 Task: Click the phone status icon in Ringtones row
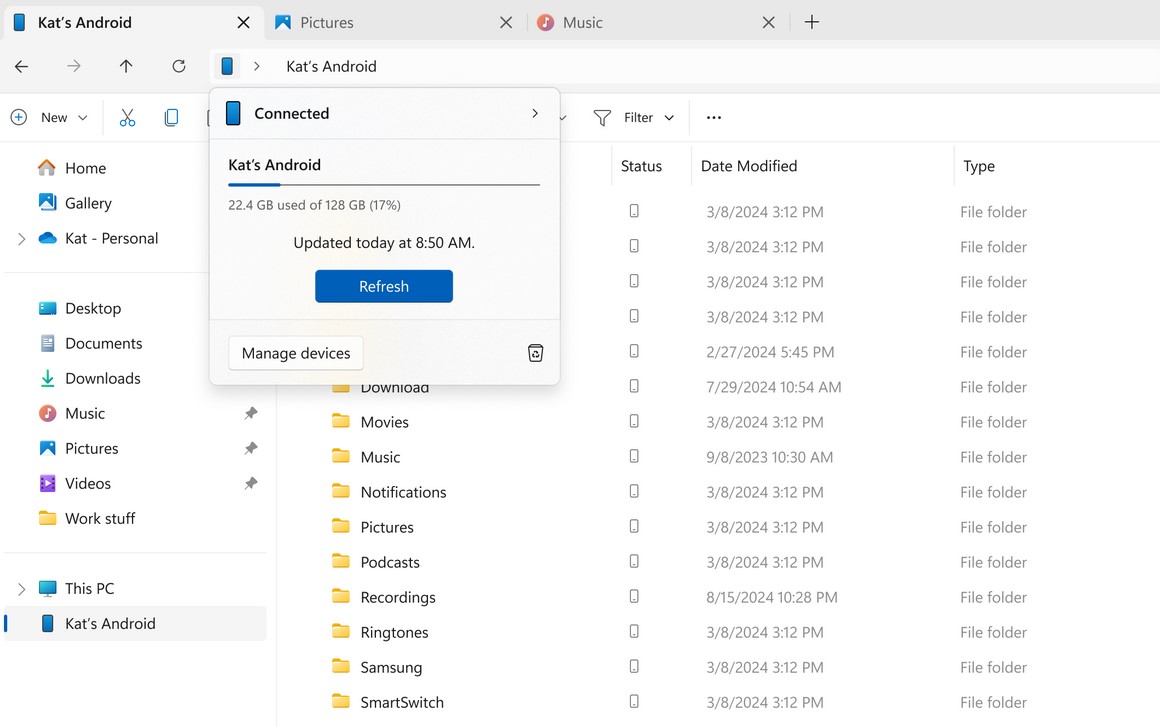[634, 632]
